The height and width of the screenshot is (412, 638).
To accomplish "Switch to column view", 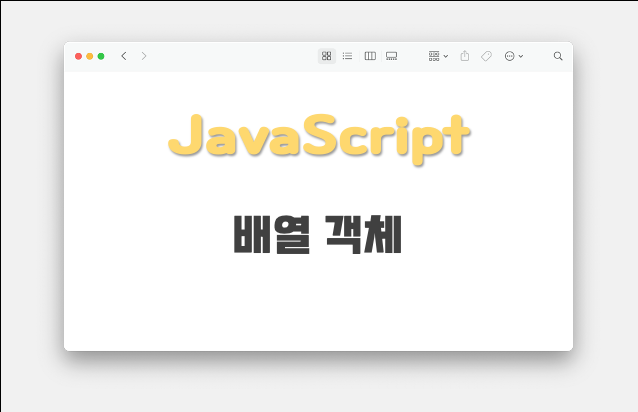I will click(370, 56).
